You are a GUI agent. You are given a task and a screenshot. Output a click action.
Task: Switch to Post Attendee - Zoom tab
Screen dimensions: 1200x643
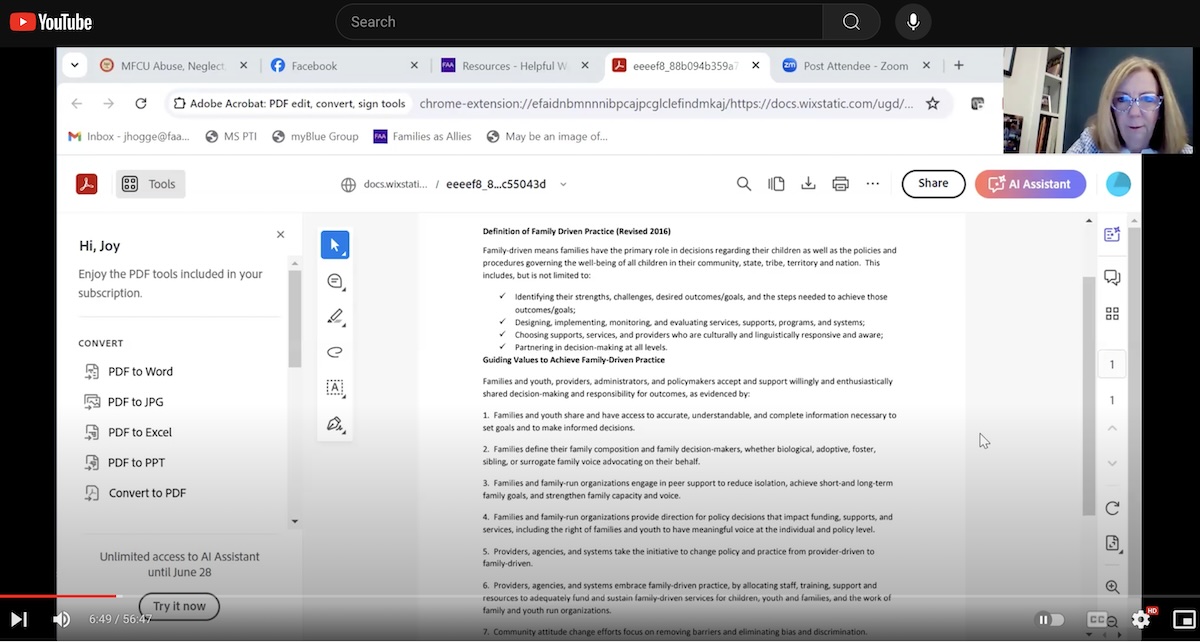pyautogui.click(x=855, y=66)
